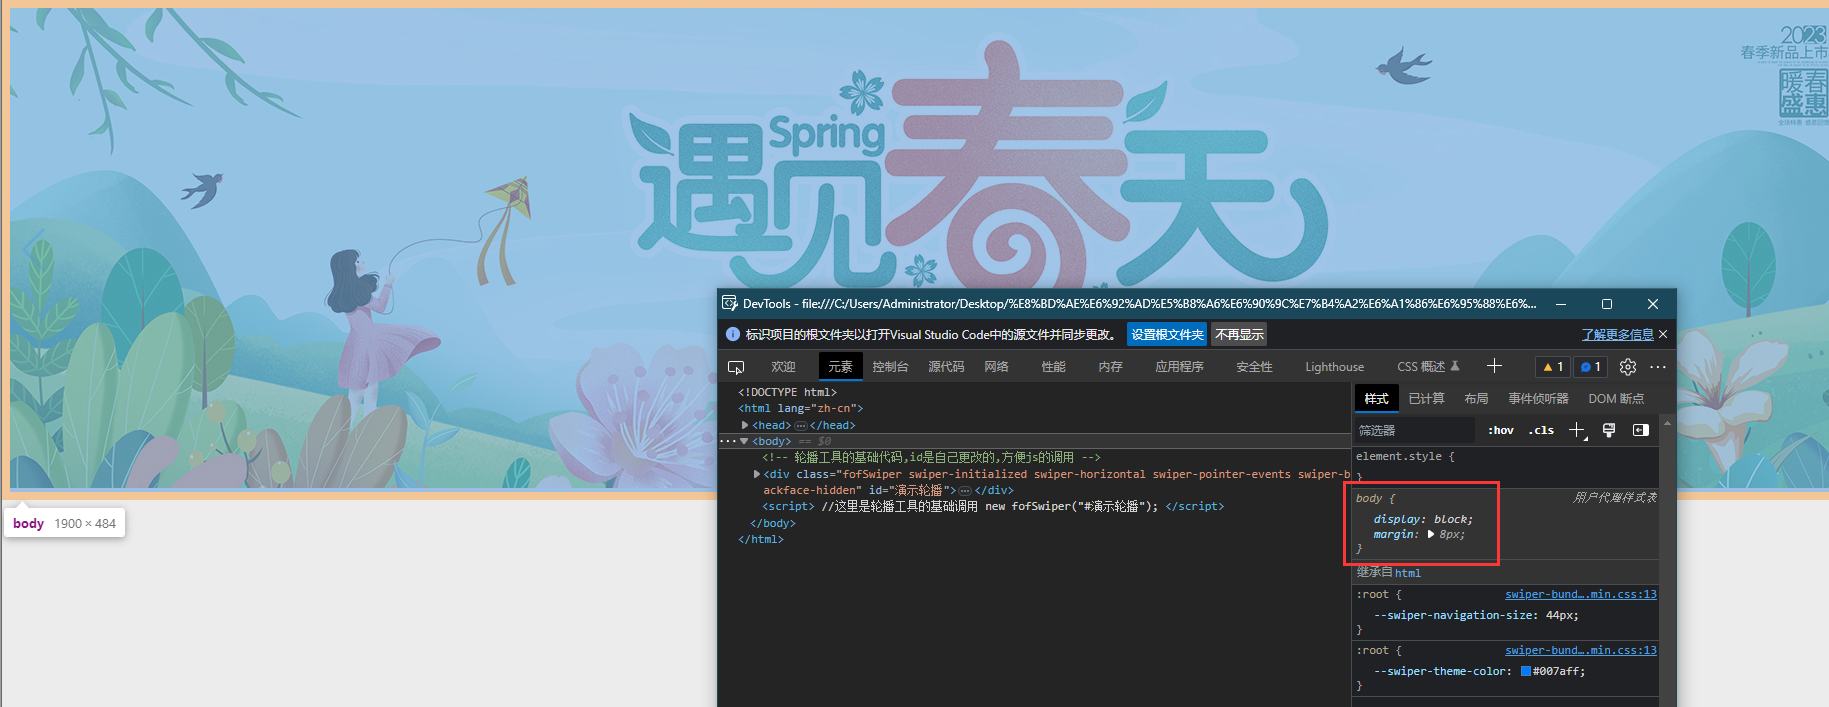Open the 安全性 tab

1254,367
